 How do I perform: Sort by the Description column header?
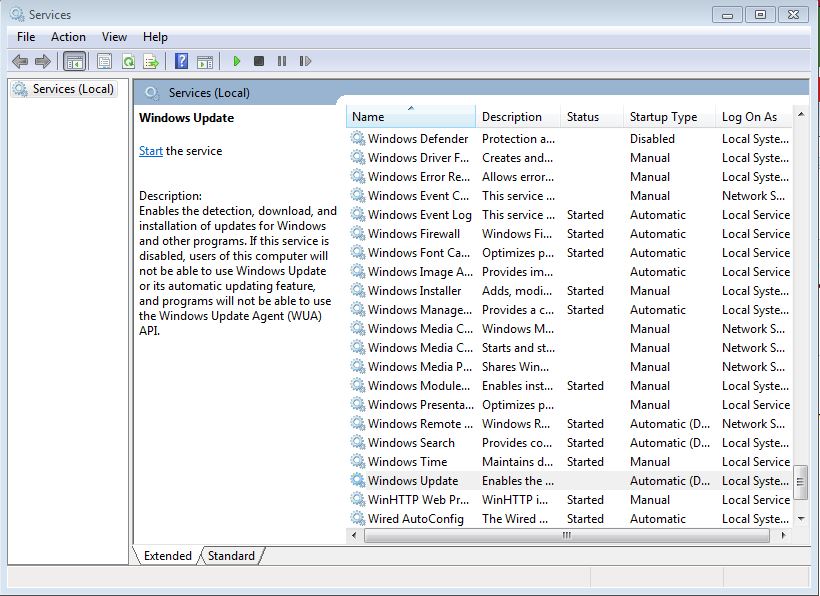pyautogui.click(x=518, y=117)
